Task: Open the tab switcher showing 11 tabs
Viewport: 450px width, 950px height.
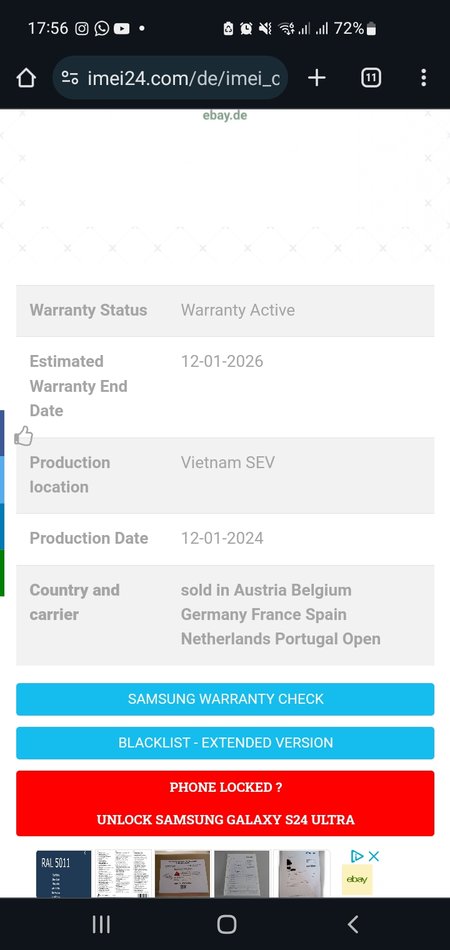Action: click(x=371, y=78)
